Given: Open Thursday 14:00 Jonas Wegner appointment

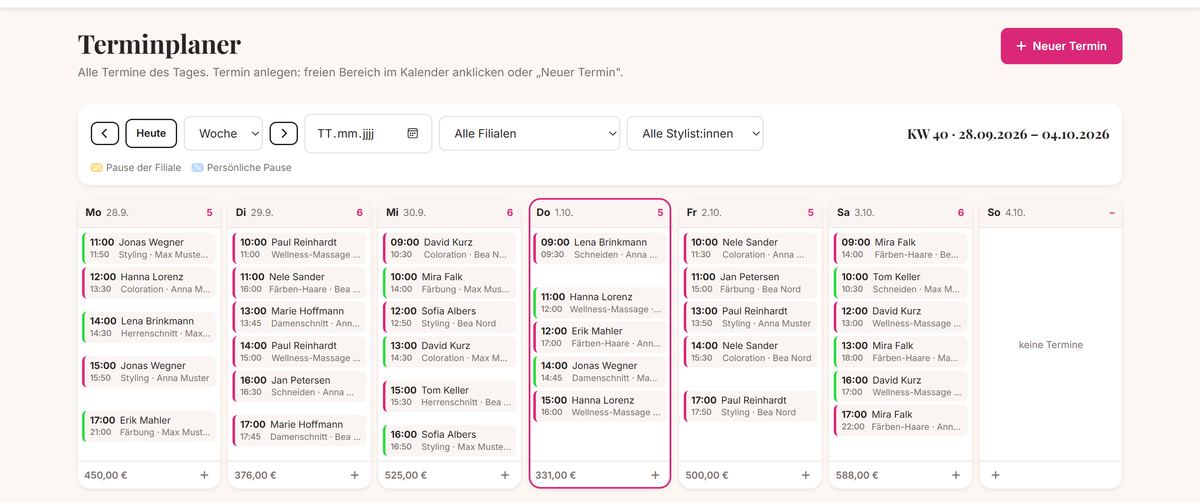Looking at the screenshot, I should [600, 372].
